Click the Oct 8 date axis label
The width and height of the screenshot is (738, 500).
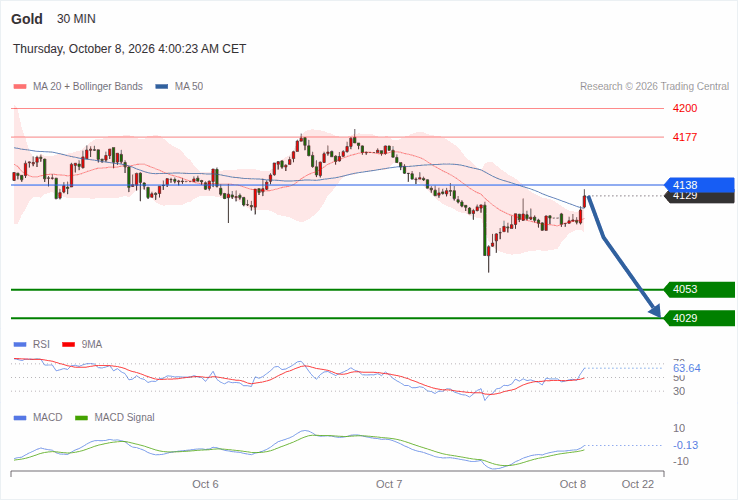[x=573, y=484]
